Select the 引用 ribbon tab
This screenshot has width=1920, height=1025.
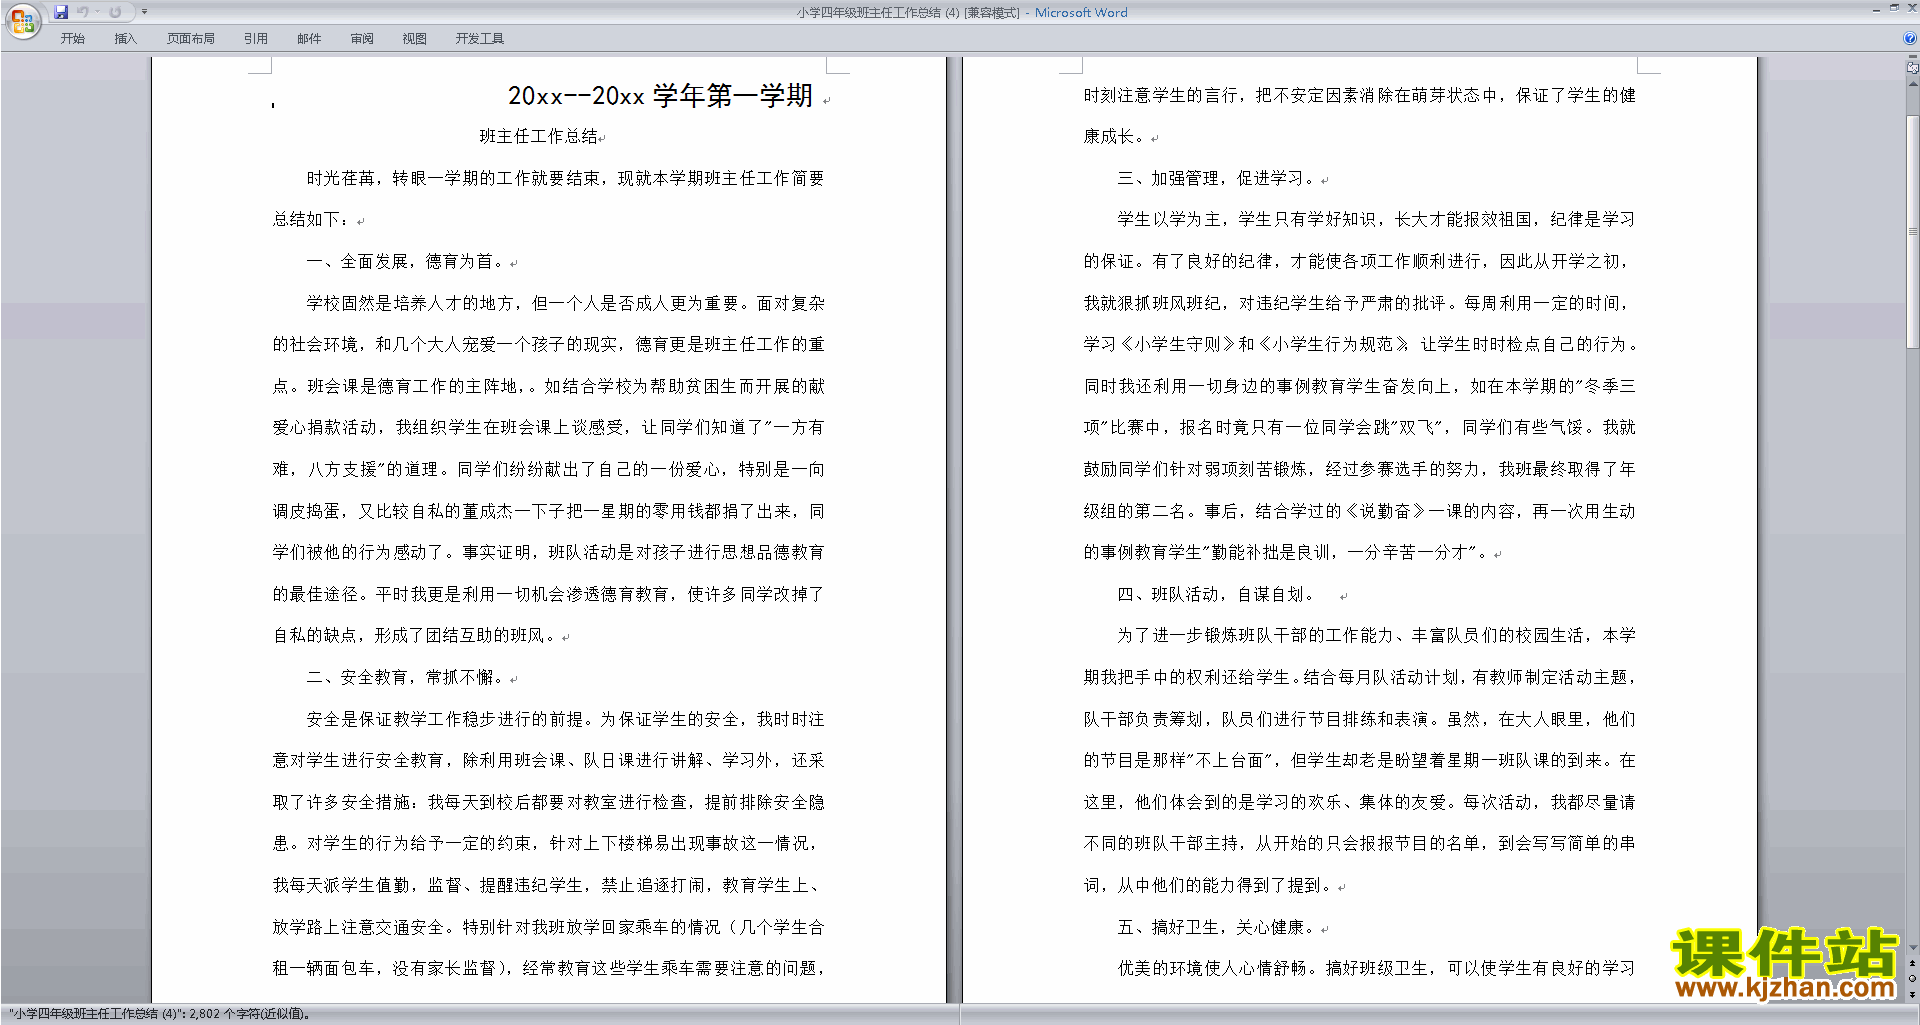(256, 38)
